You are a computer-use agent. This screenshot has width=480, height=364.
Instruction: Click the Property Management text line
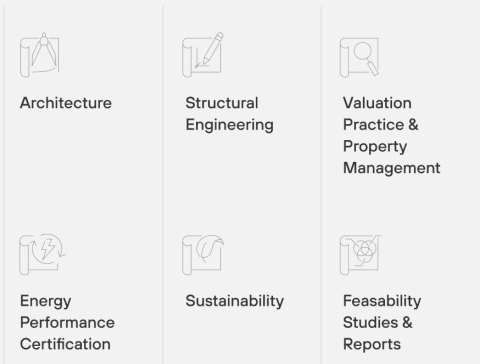coord(392,157)
